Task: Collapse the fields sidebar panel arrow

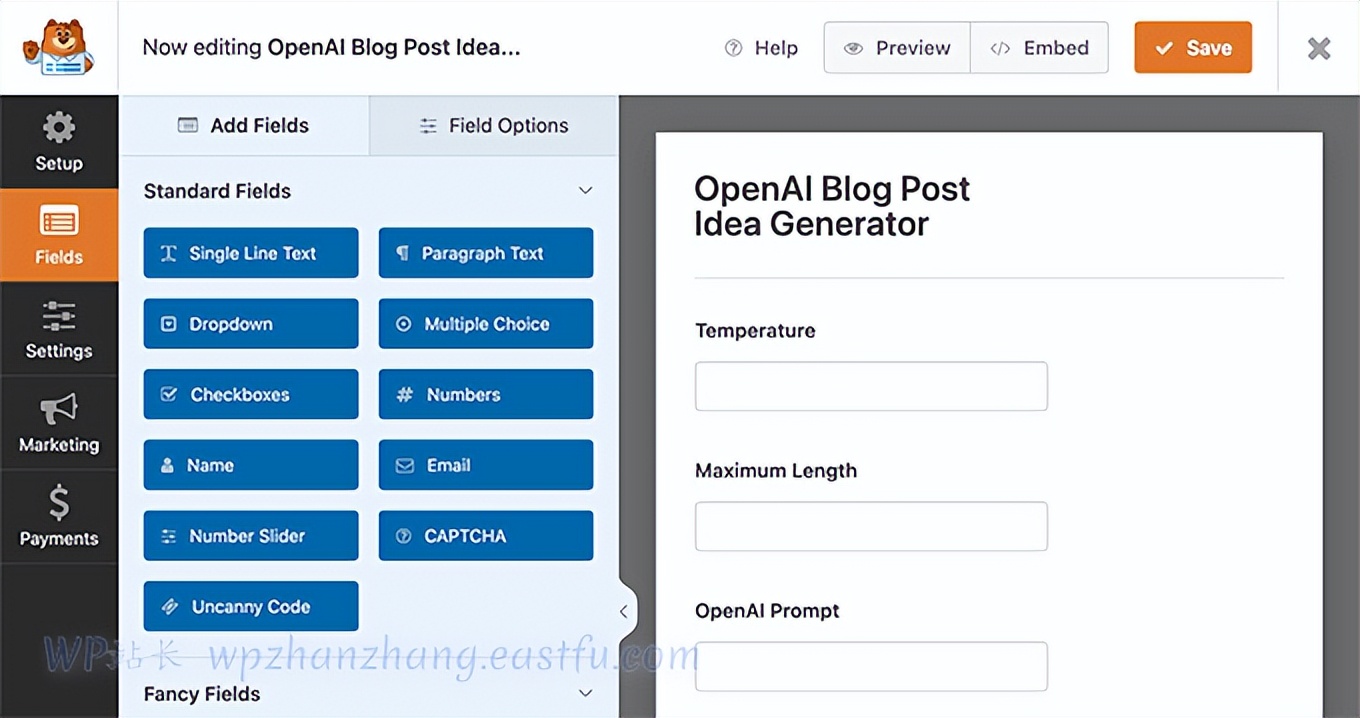Action: click(623, 611)
